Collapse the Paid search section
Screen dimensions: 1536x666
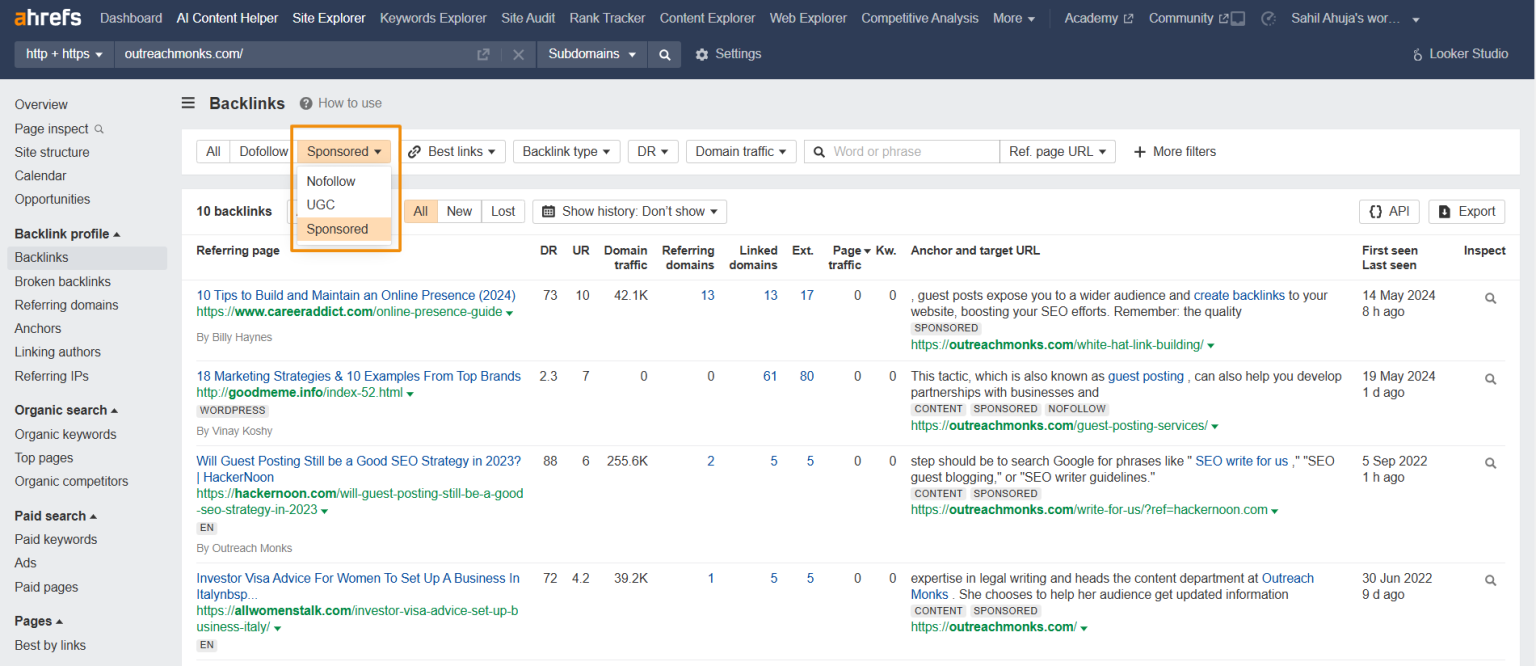point(56,516)
